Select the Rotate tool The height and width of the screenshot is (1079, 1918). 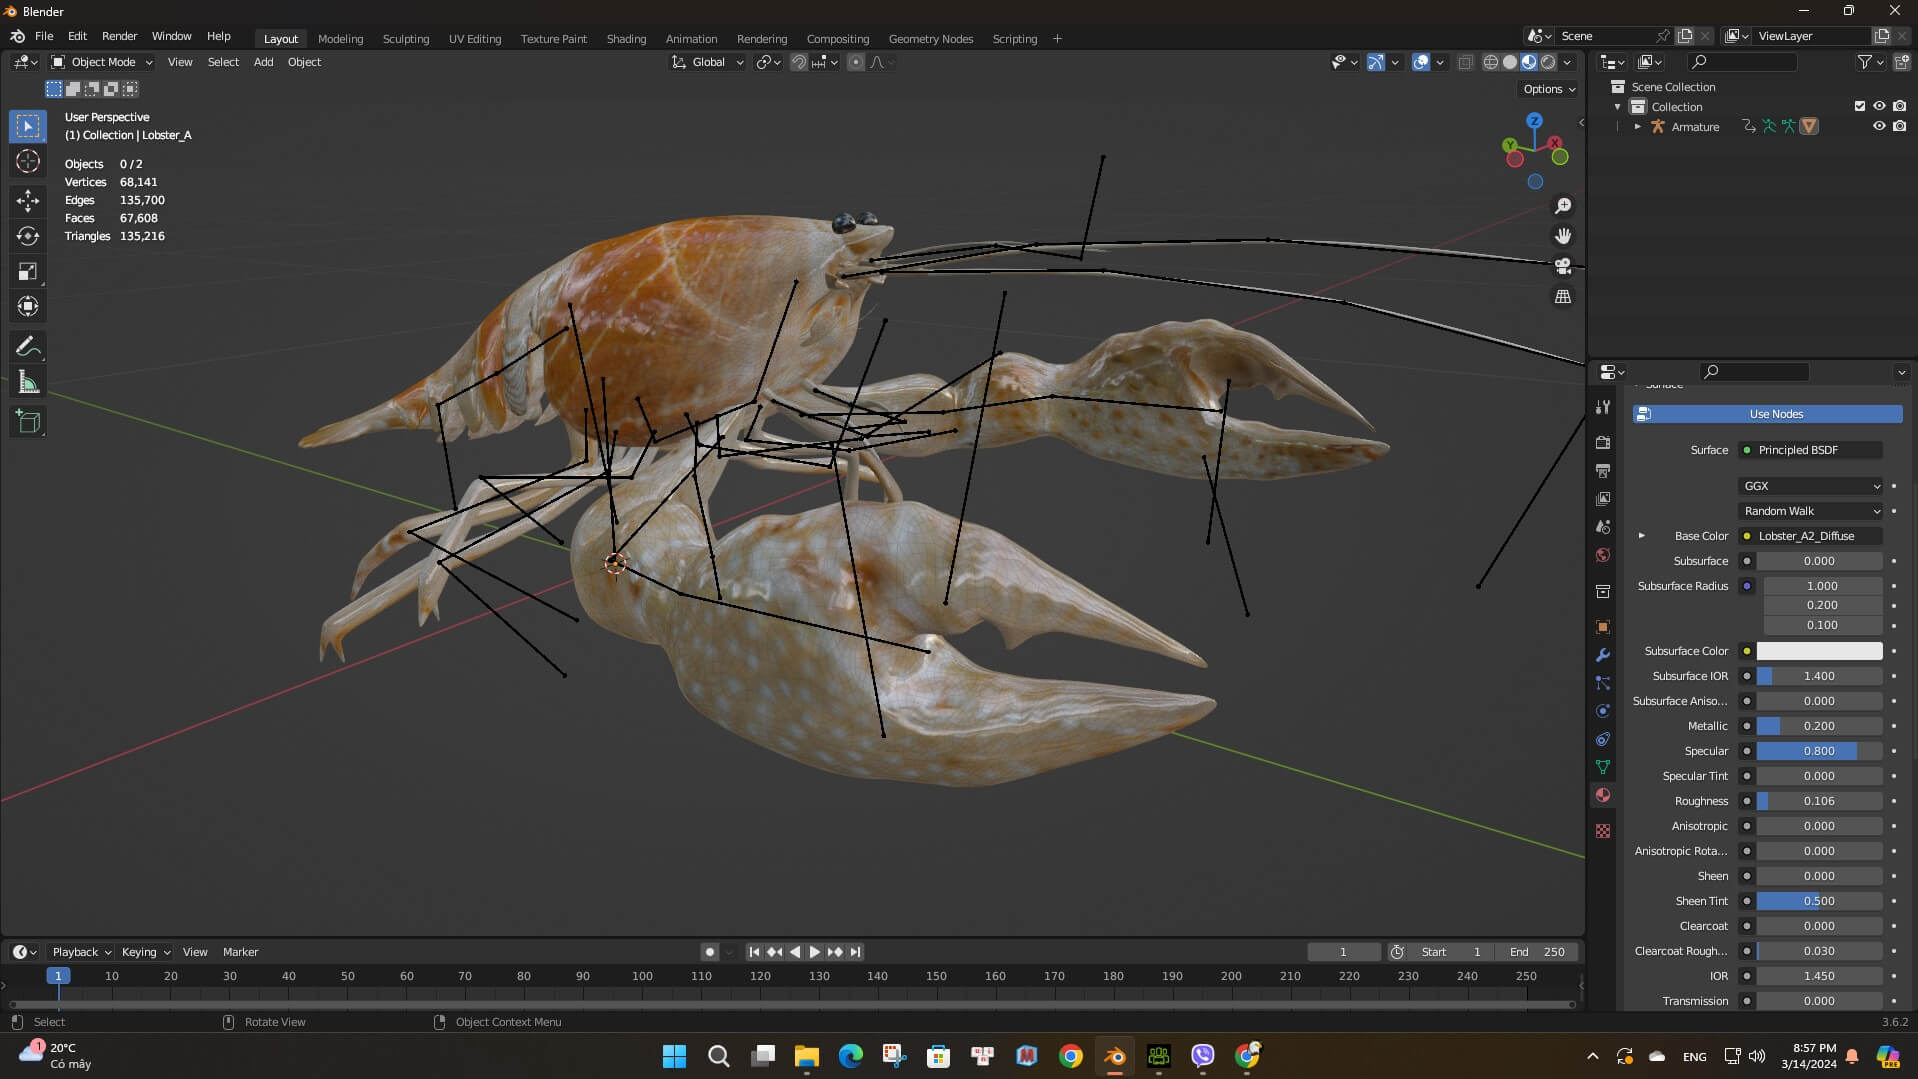(28, 236)
